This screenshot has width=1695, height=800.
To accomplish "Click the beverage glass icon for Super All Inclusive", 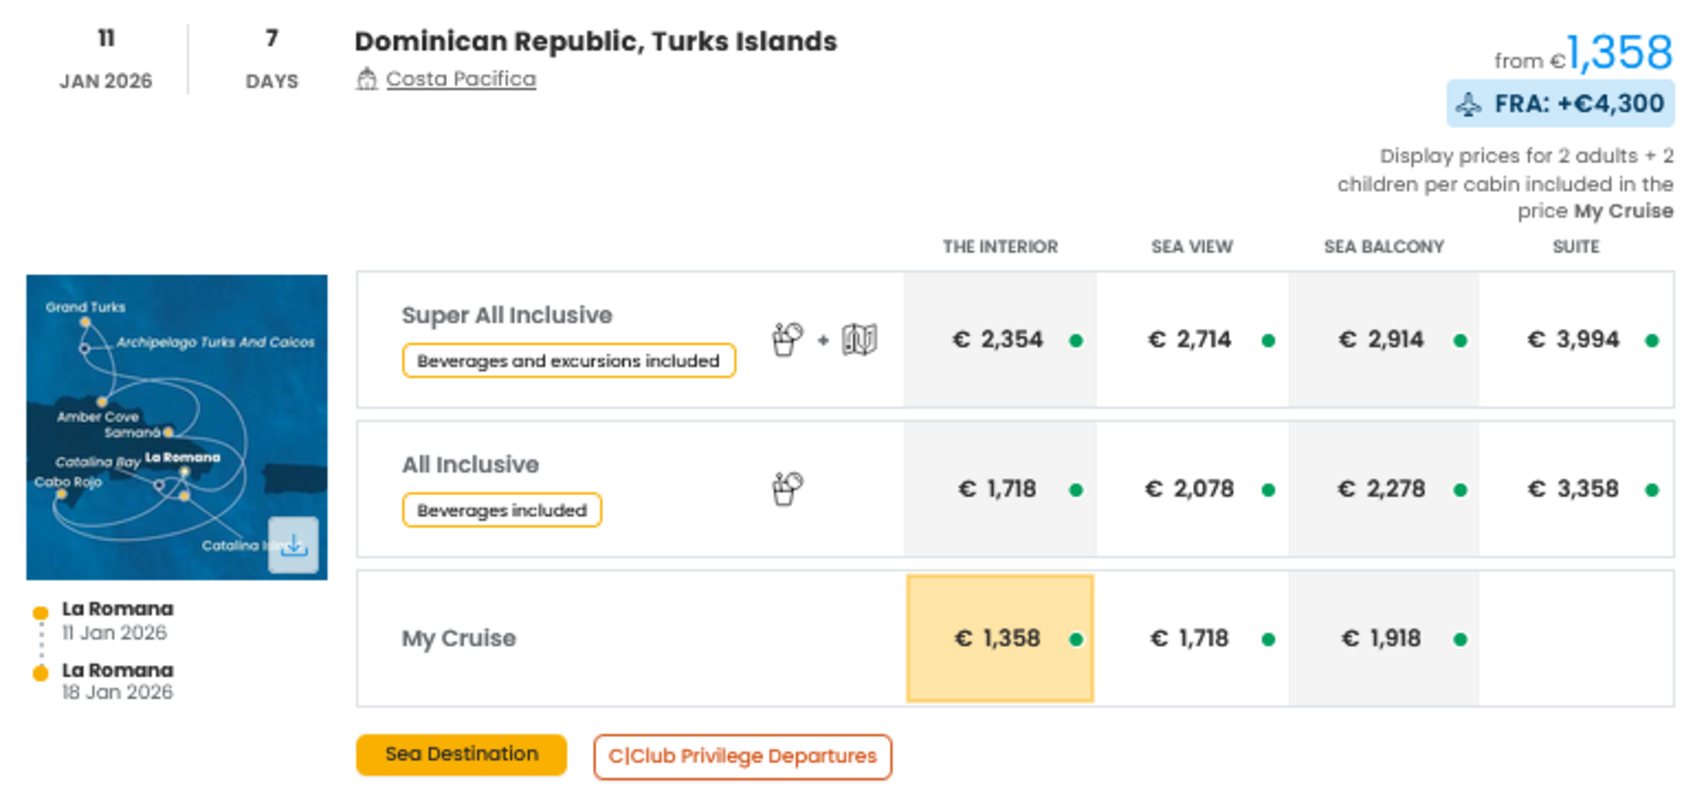I will pos(787,340).
